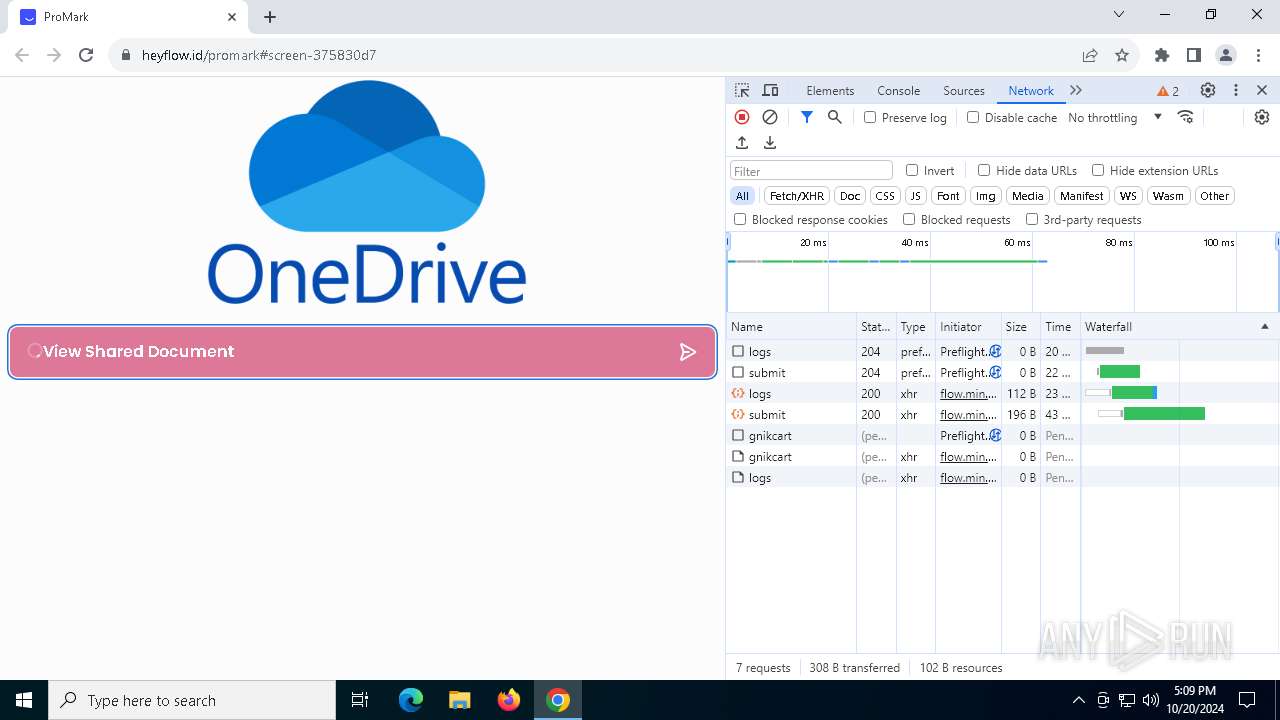Filter requests by Fetch/XHR
This screenshot has height=720, width=1280.
(797, 196)
